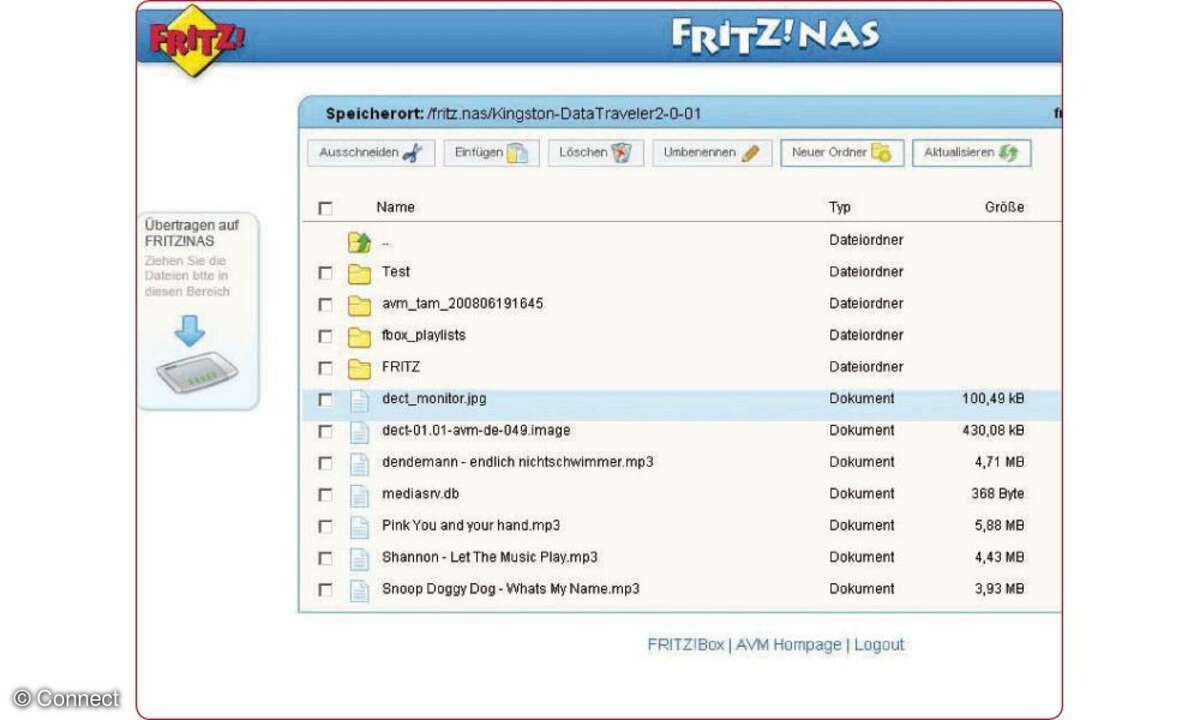Check the box for fbox_playlists
The height and width of the screenshot is (720, 1200).
(x=325, y=336)
